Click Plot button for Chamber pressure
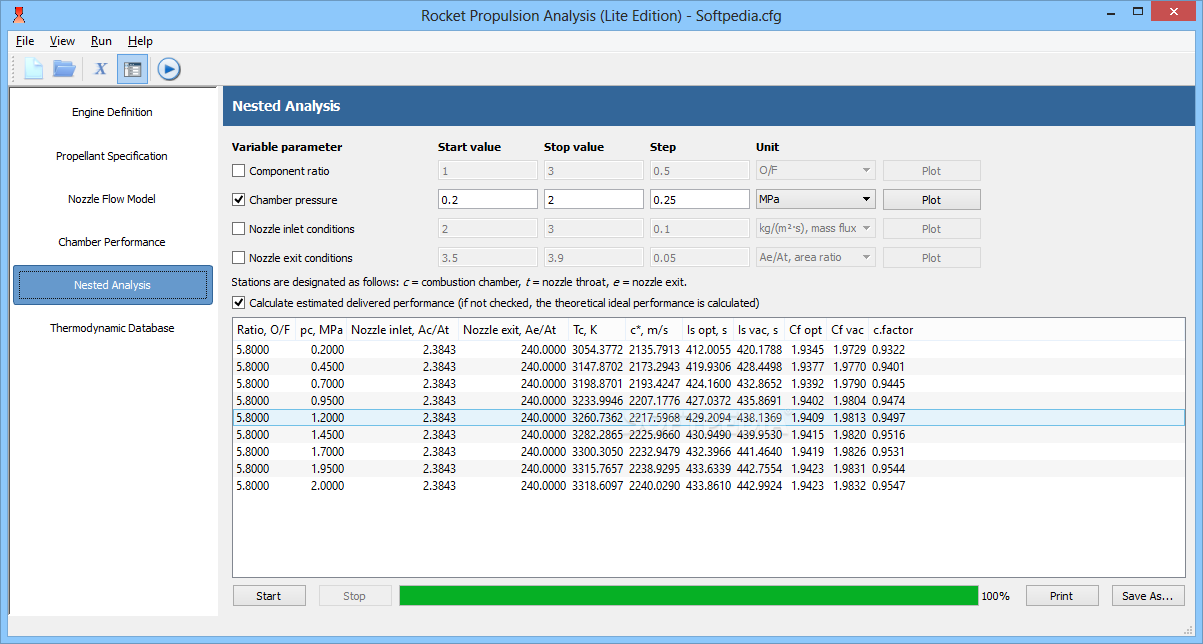The height and width of the screenshot is (644, 1203). click(931, 200)
